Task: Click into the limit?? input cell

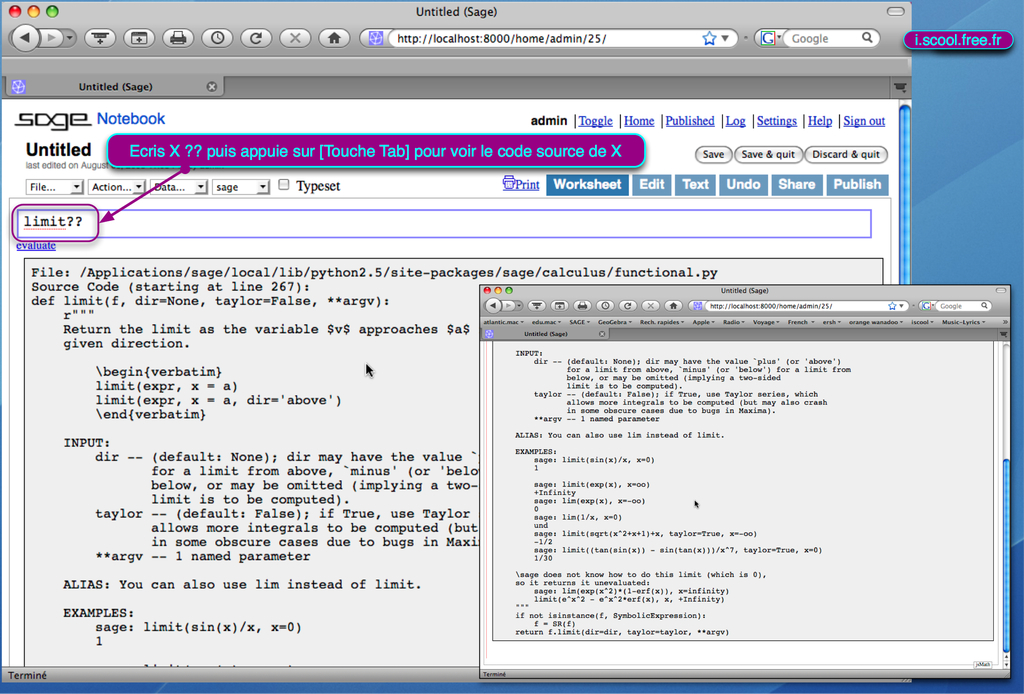Action: pos(442,223)
